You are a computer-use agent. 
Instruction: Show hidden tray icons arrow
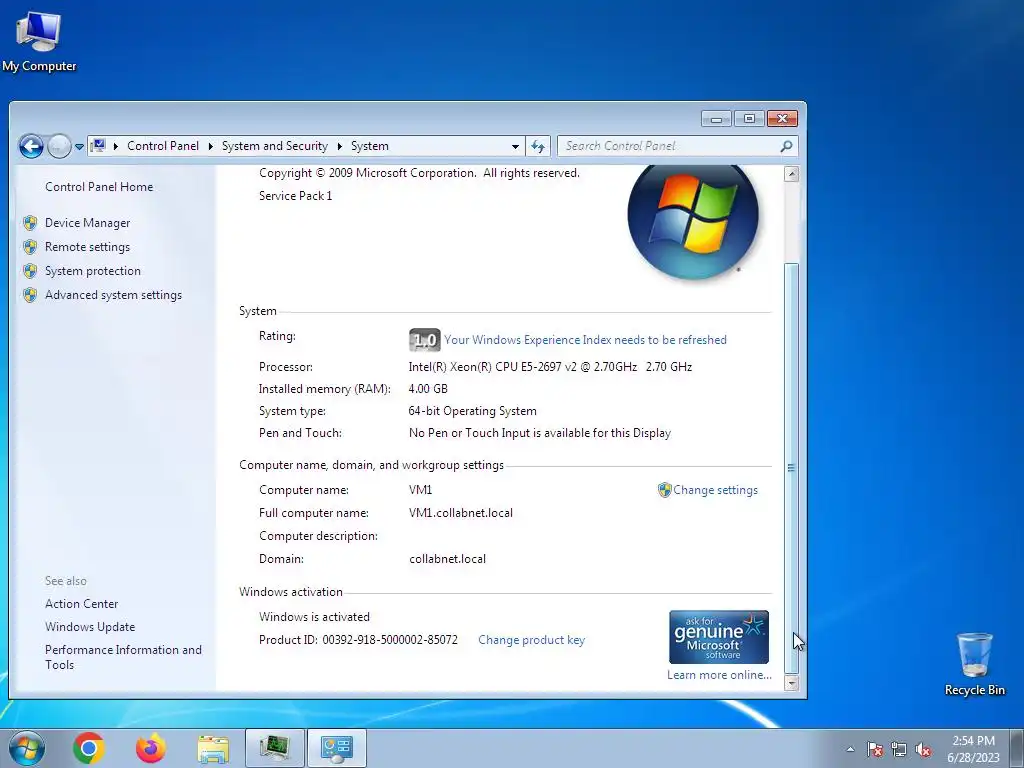[x=850, y=749]
